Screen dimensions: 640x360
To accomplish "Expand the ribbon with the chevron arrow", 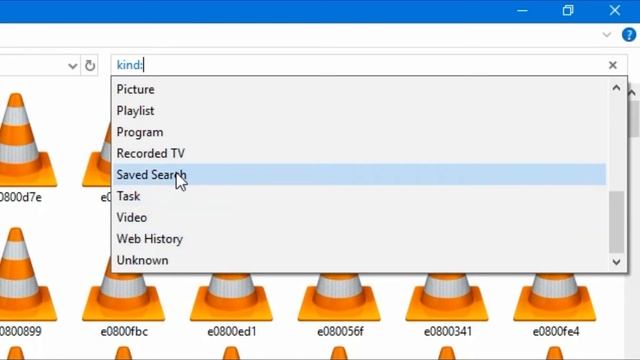I will [x=607, y=35].
